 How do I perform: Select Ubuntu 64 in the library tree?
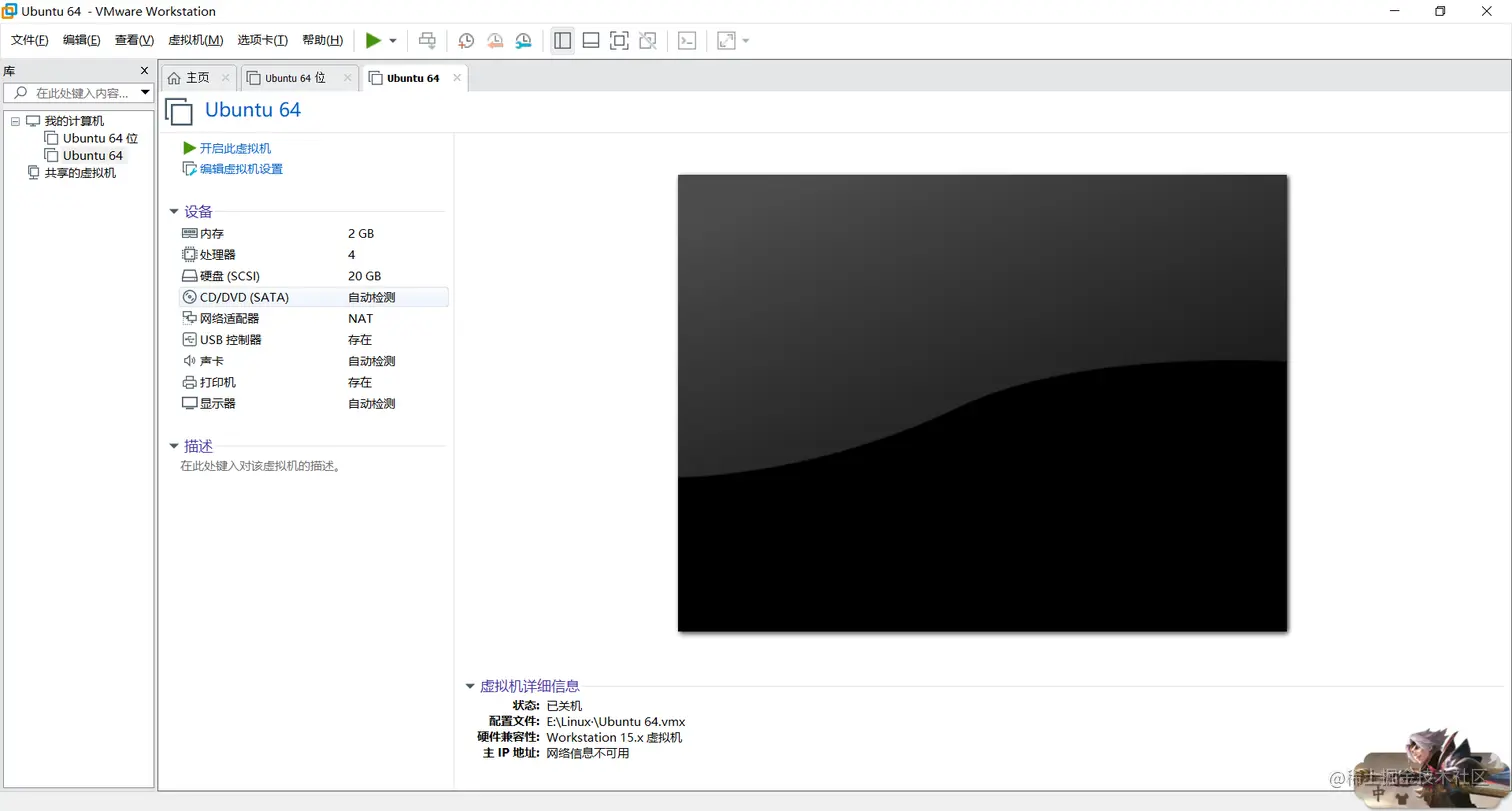93,155
